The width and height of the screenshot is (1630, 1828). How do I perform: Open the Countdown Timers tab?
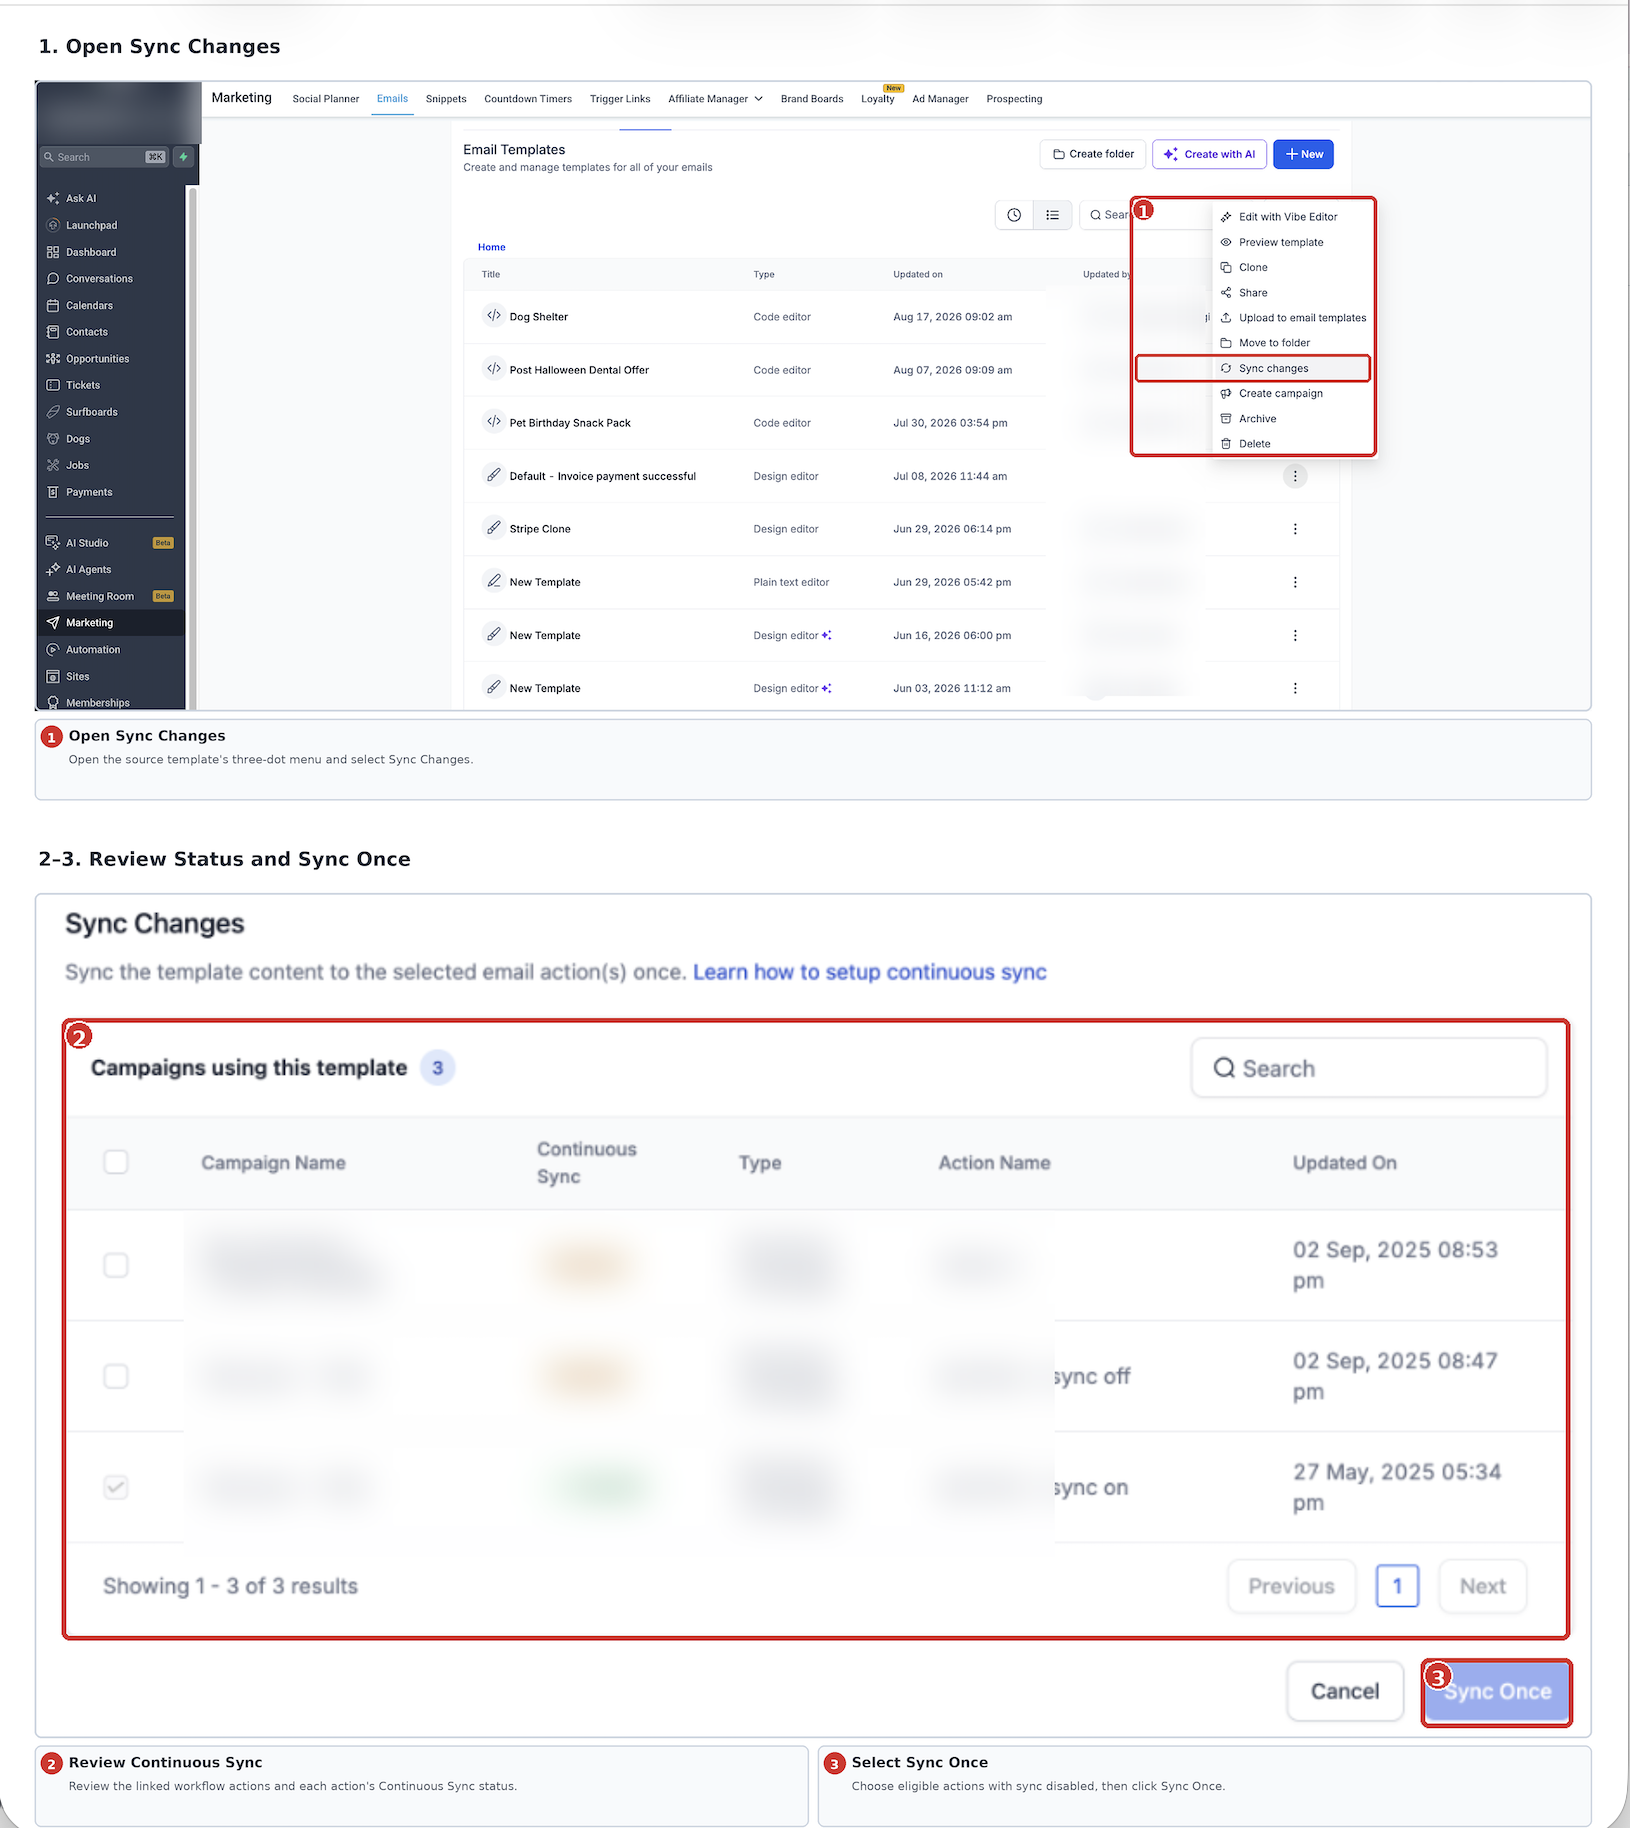[528, 99]
